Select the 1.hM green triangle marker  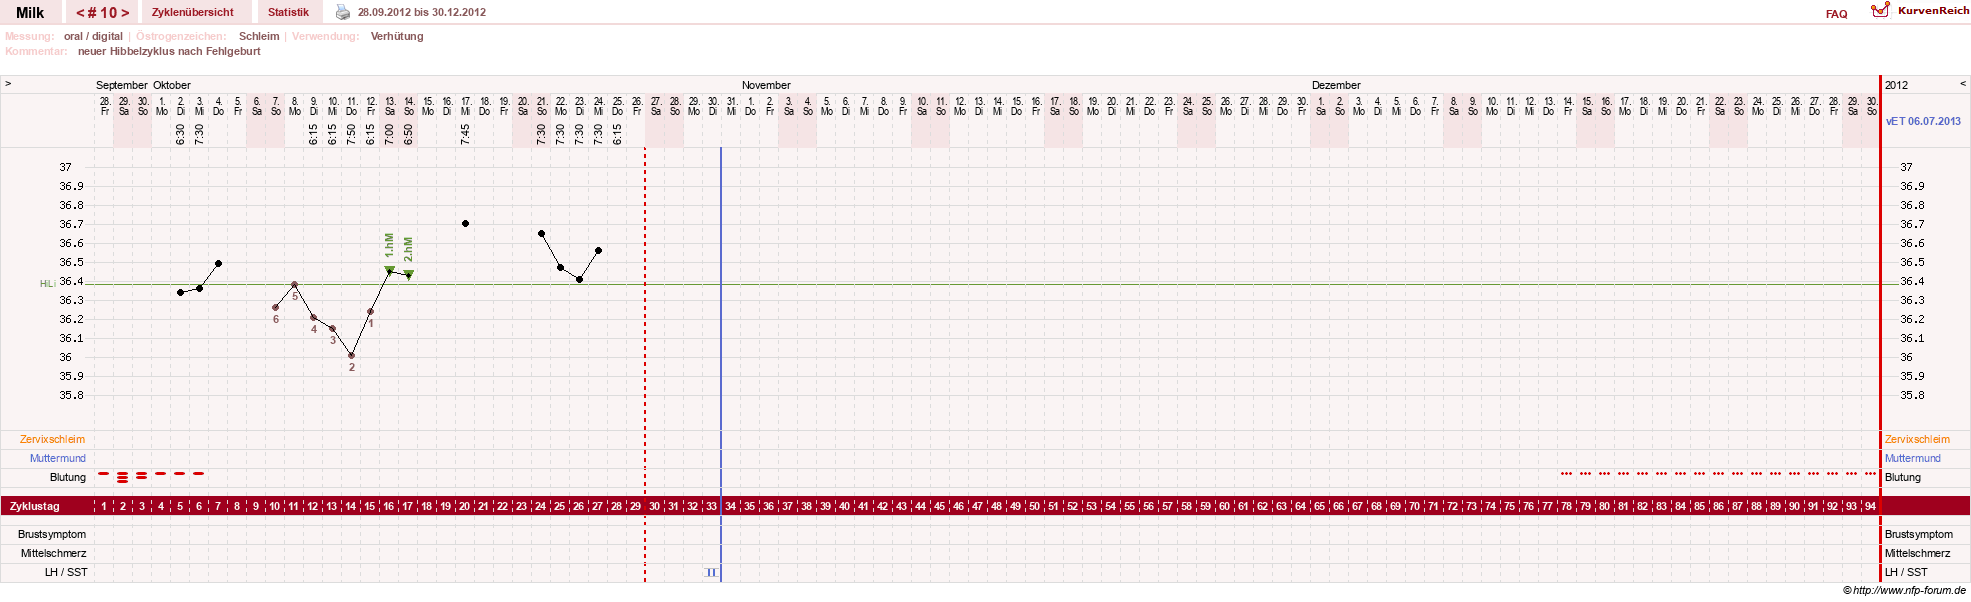pyautogui.click(x=390, y=269)
